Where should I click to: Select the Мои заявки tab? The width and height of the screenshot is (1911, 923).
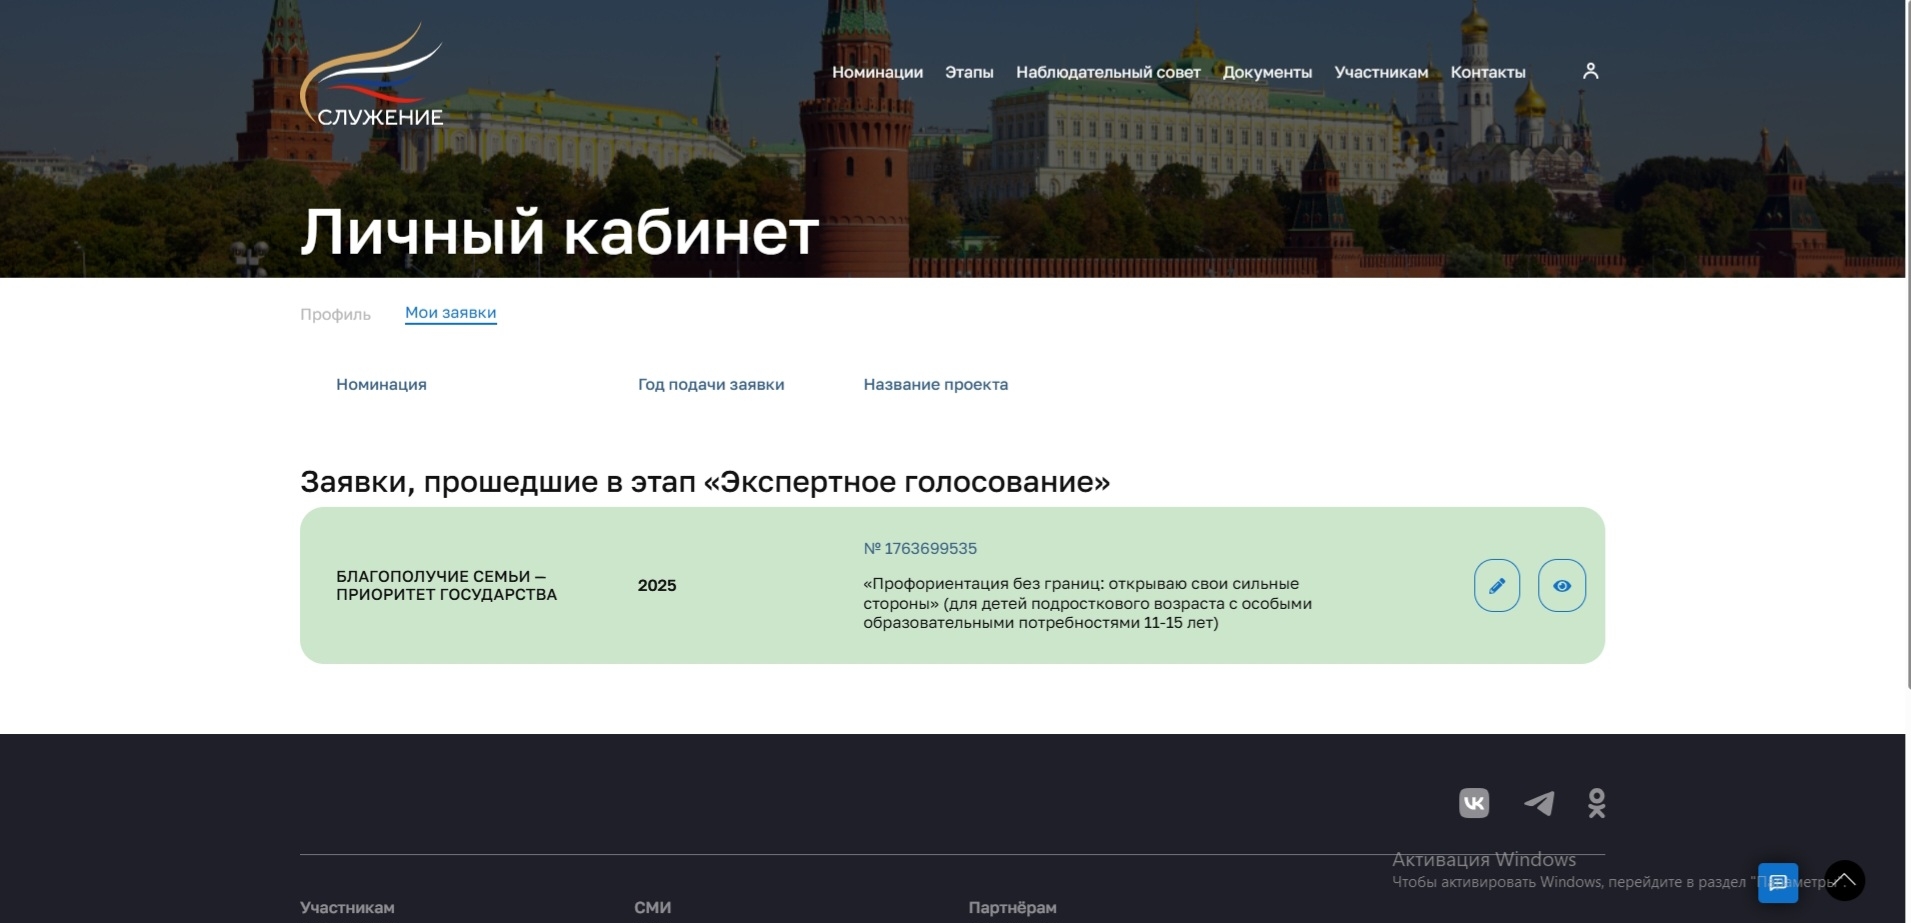(x=450, y=313)
